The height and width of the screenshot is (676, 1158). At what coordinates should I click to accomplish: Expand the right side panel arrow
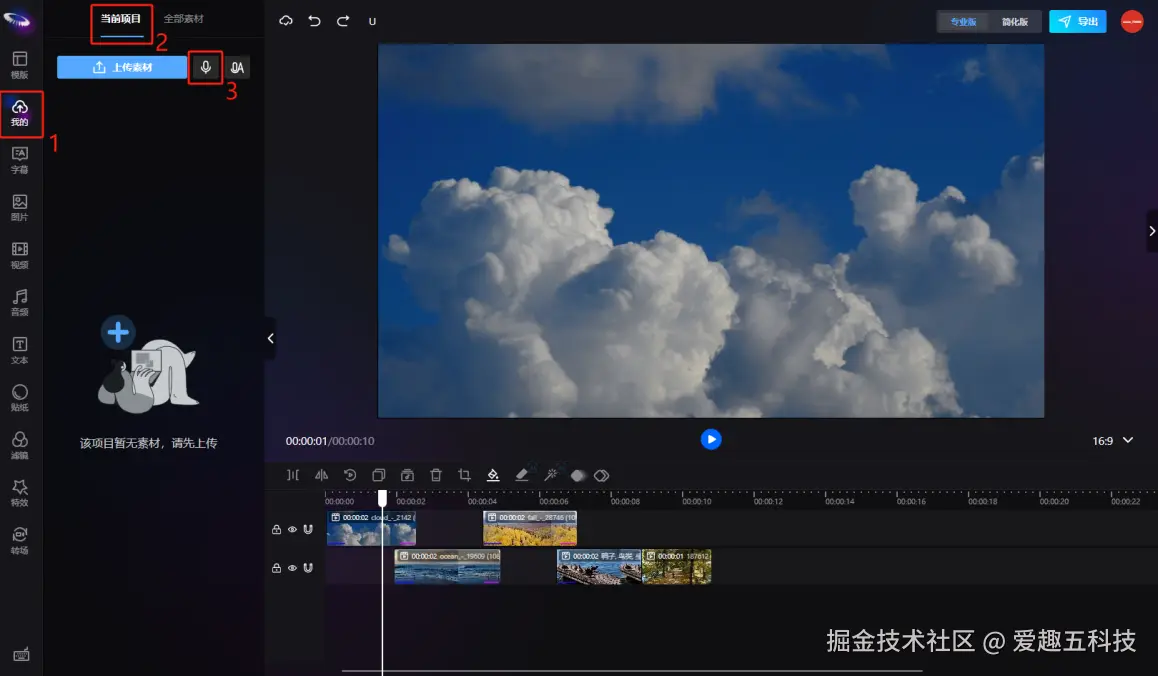1151,231
